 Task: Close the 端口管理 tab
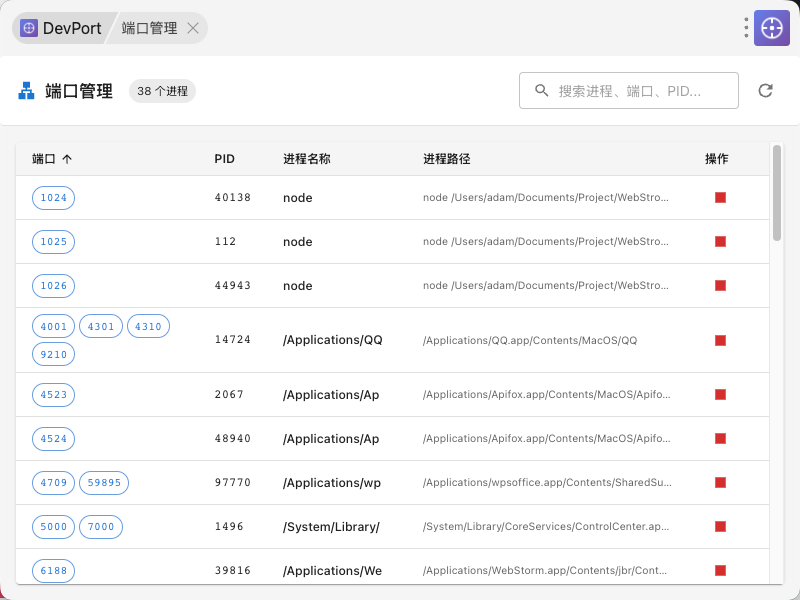pyautogui.click(x=193, y=28)
